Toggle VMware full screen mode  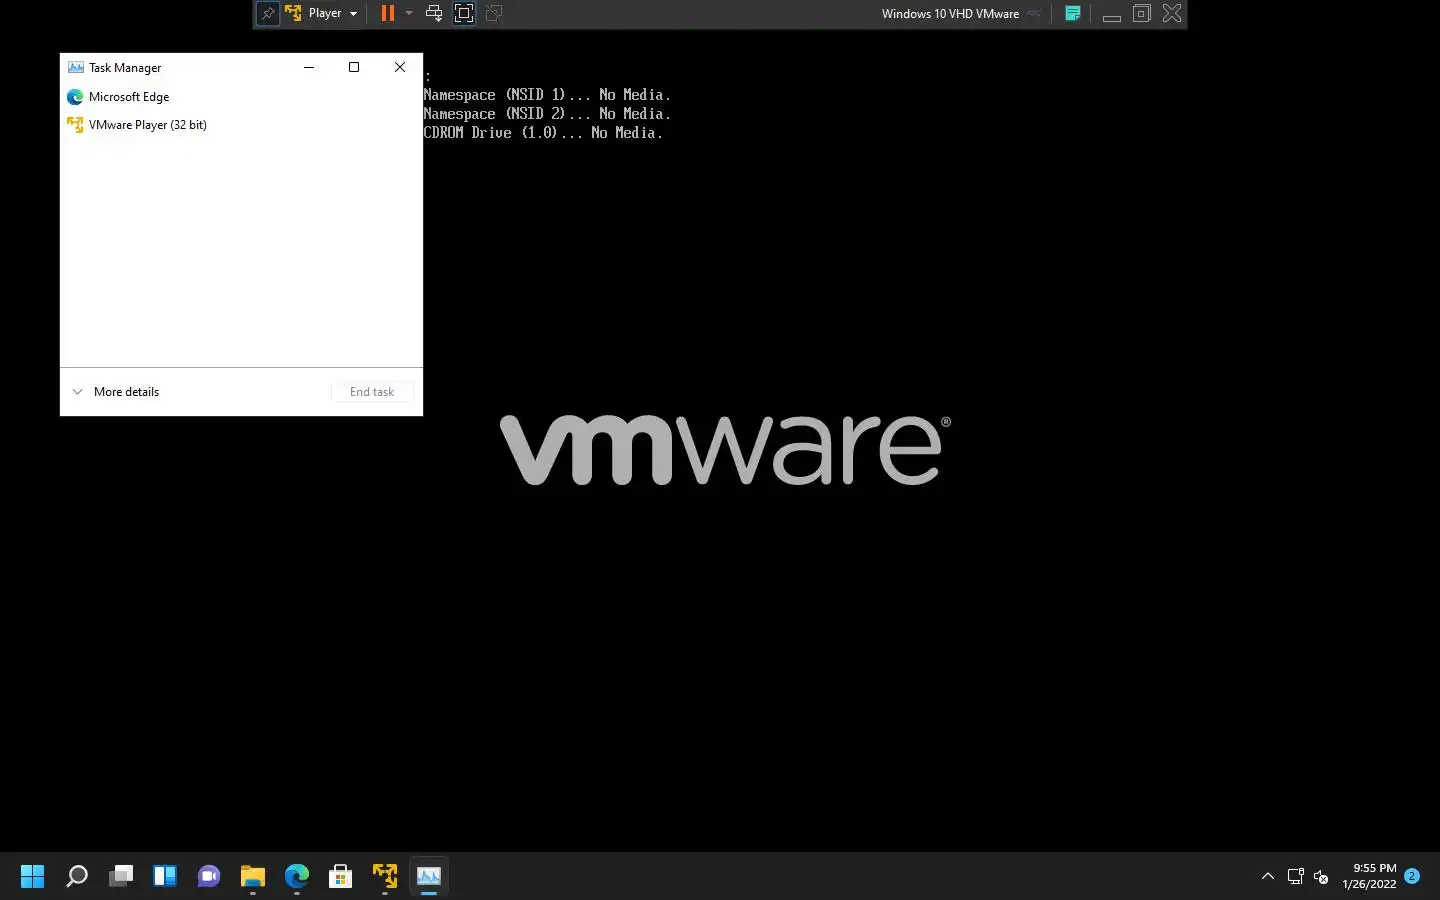click(464, 13)
